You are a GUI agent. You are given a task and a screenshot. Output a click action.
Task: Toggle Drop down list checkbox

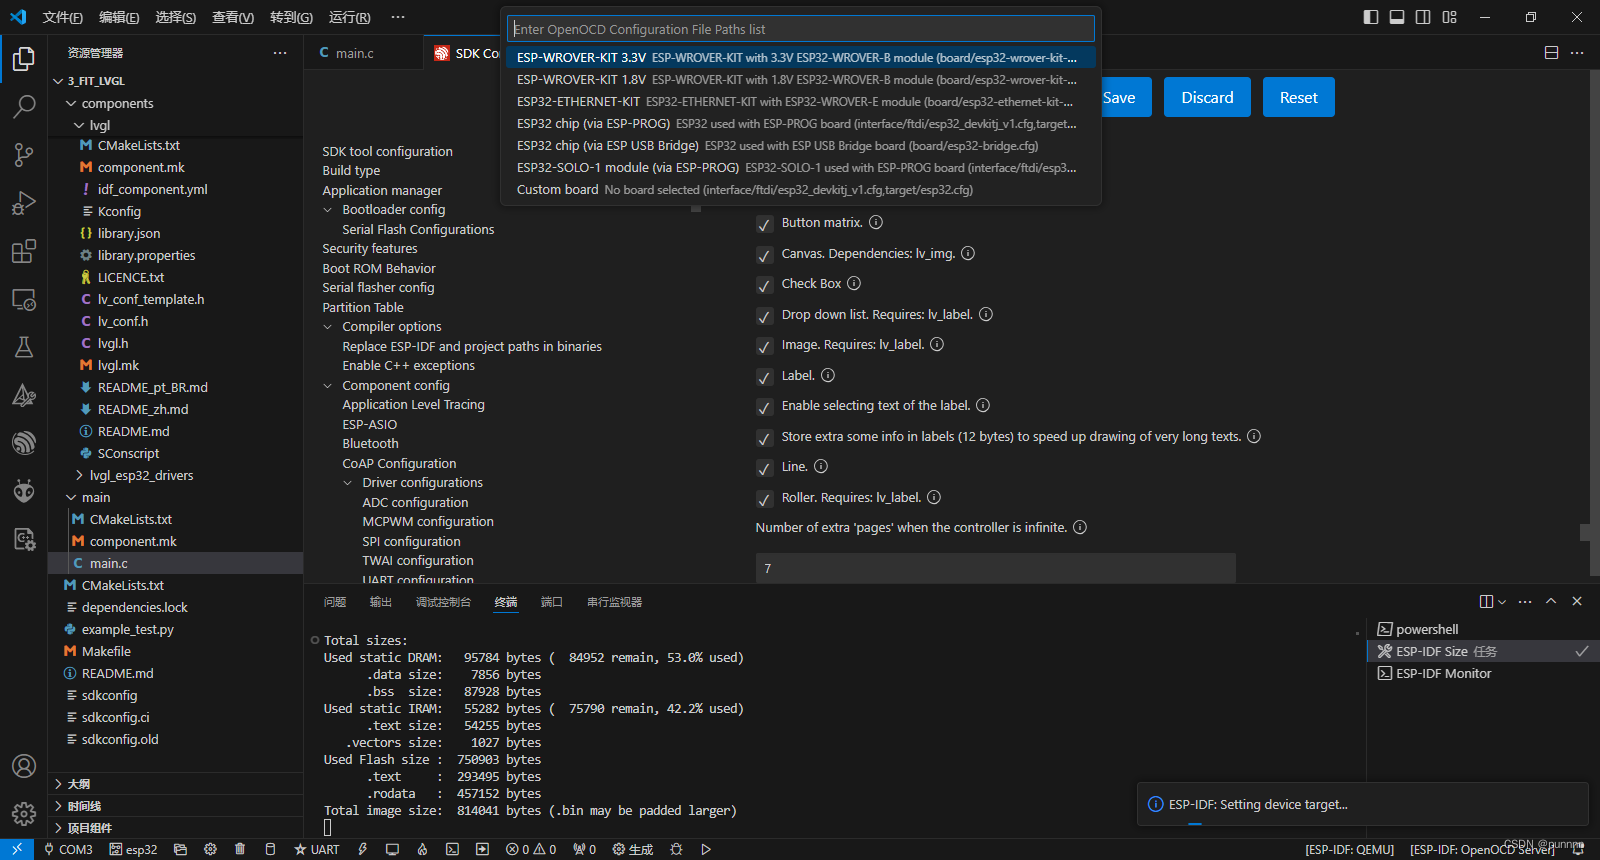765,316
